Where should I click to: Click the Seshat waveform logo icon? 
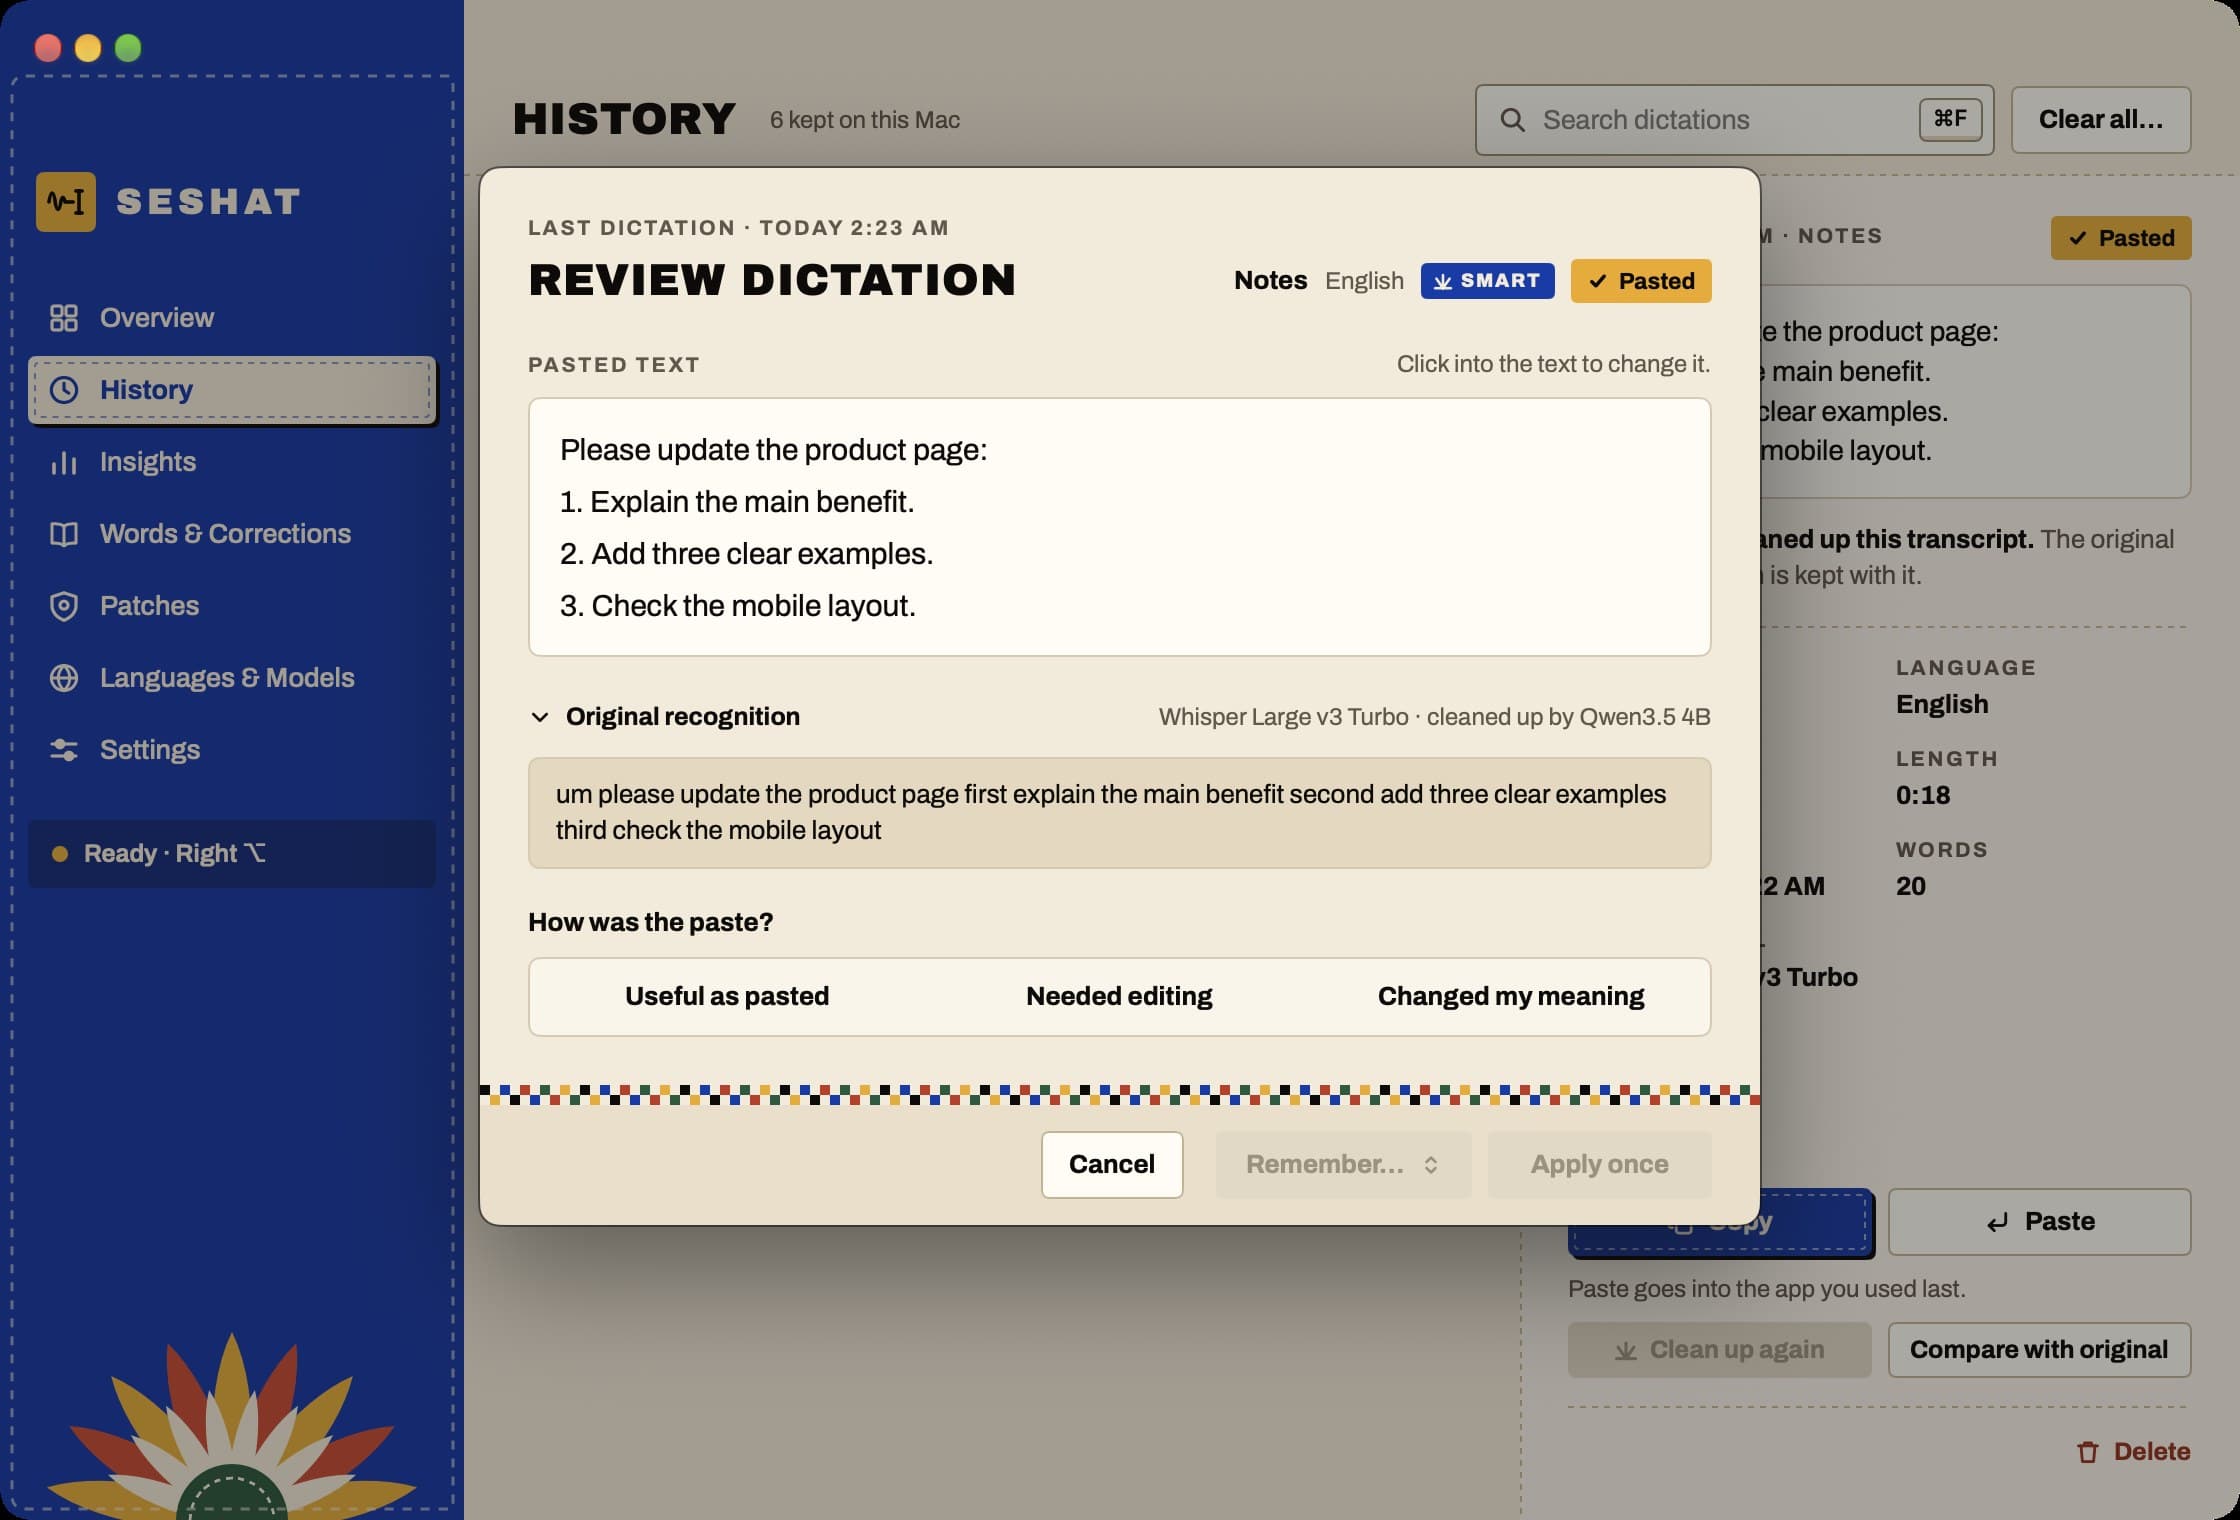(66, 202)
